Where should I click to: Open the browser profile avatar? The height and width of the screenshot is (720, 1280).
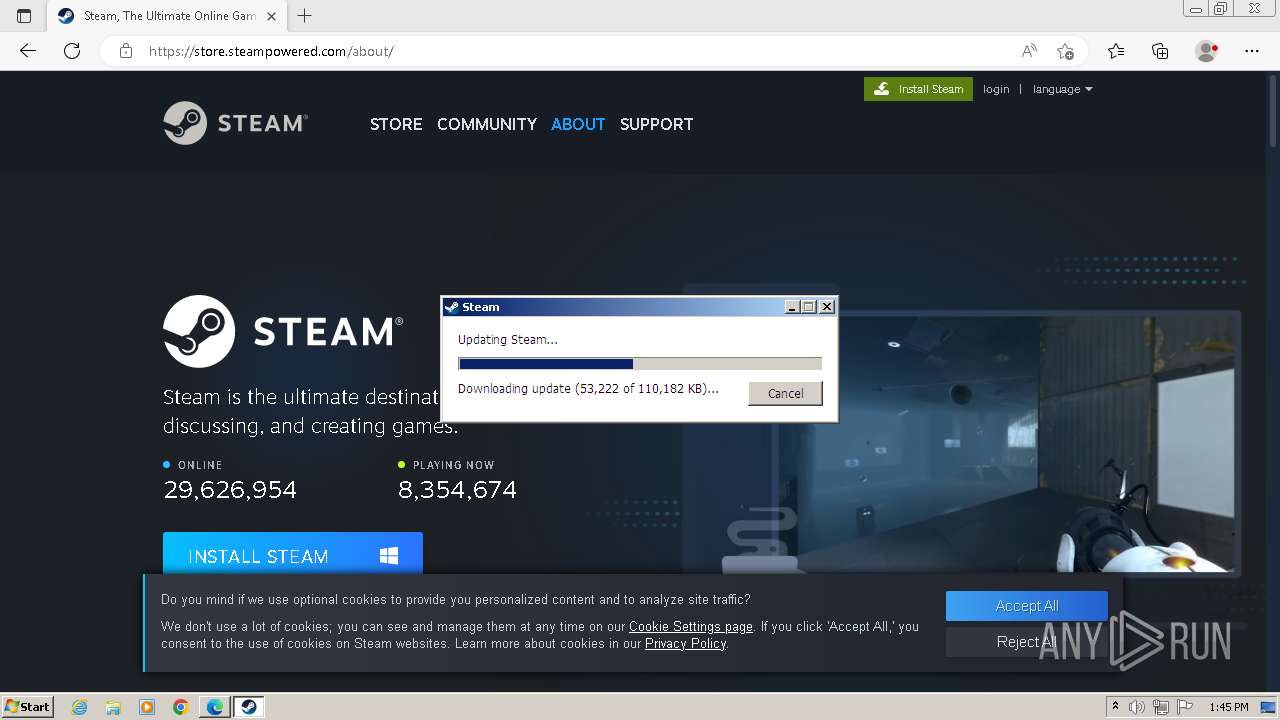pos(1206,51)
